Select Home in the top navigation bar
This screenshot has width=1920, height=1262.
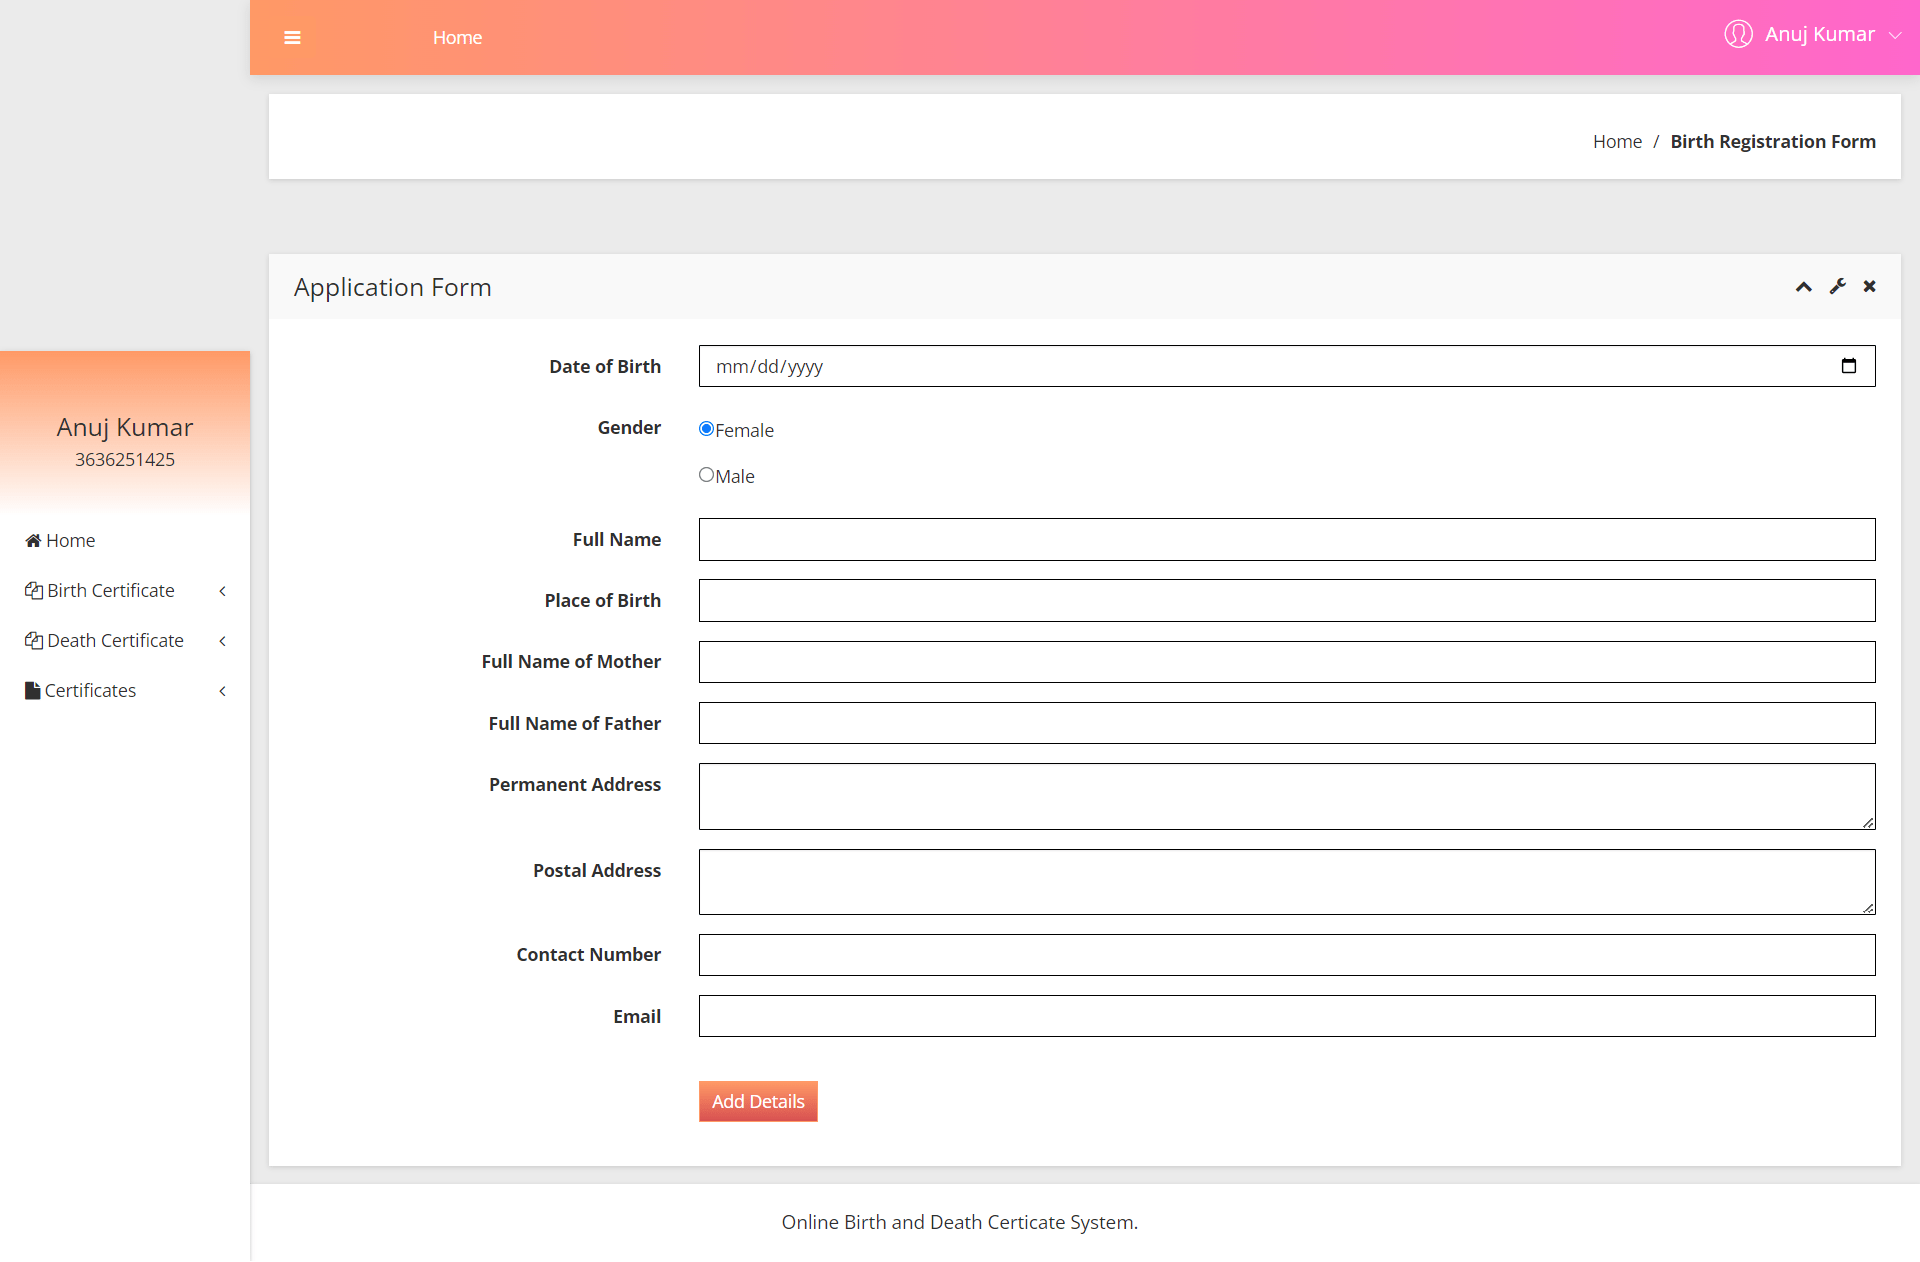tap(457, 37)
